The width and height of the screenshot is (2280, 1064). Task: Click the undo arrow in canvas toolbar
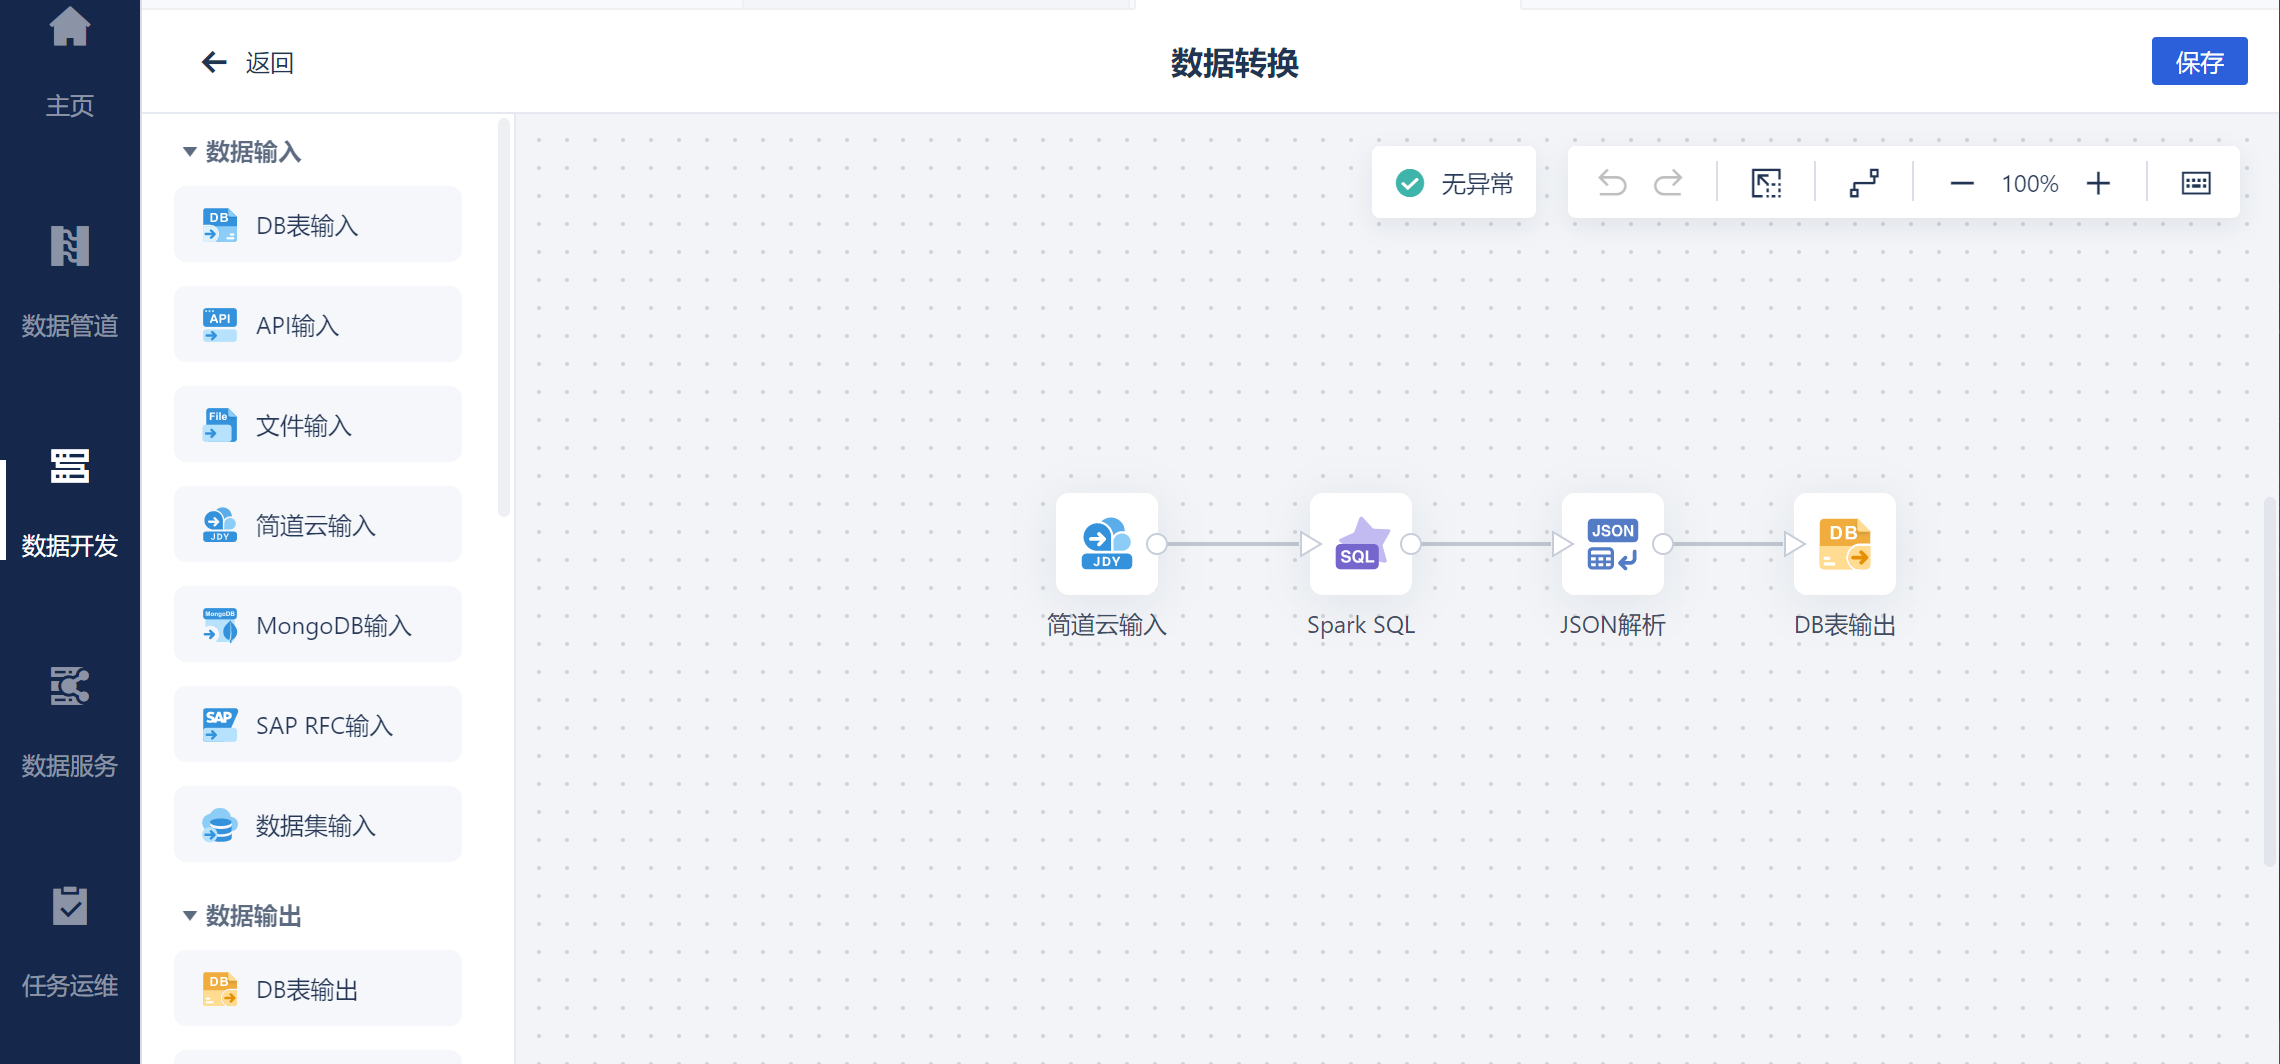click(1612, 183)
